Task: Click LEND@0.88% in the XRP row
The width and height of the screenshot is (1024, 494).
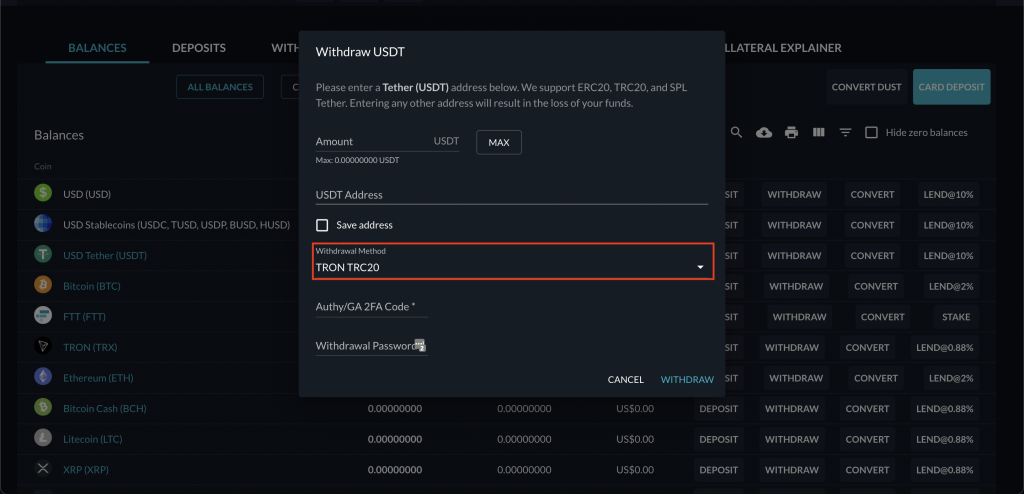Action: pos(944,470)
